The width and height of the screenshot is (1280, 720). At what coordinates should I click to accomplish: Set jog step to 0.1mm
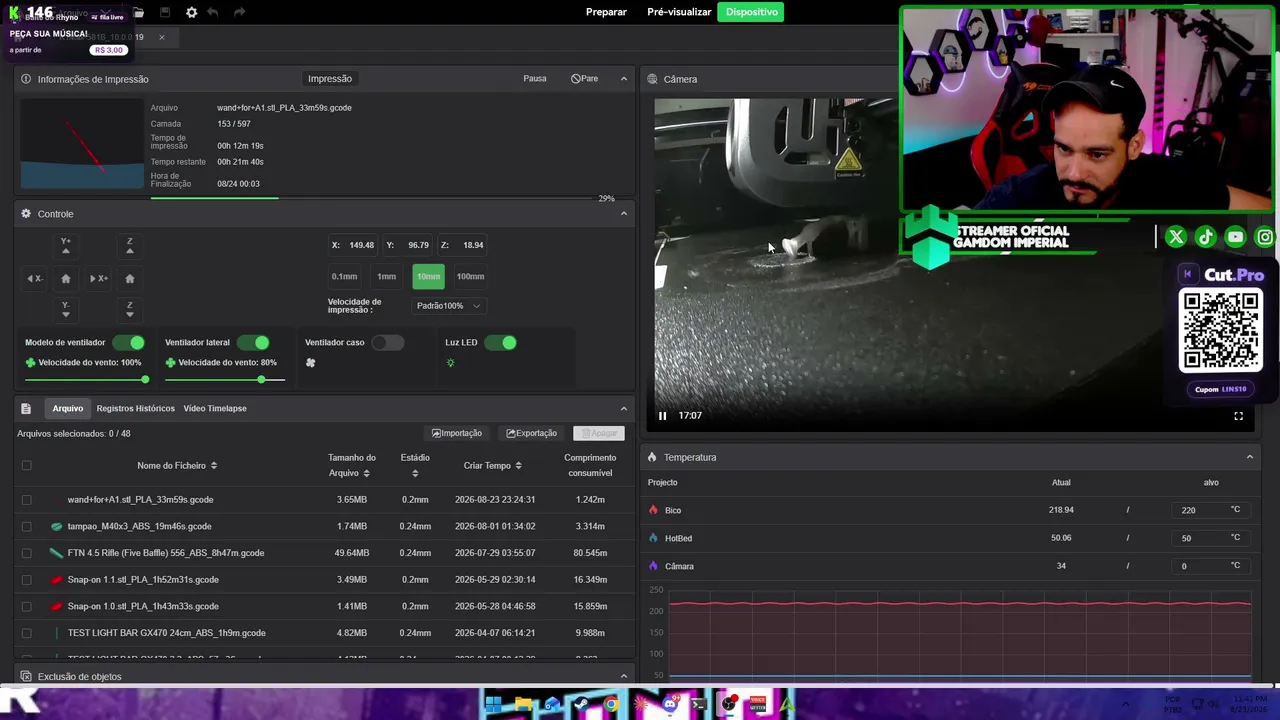(x=344, y=276)
